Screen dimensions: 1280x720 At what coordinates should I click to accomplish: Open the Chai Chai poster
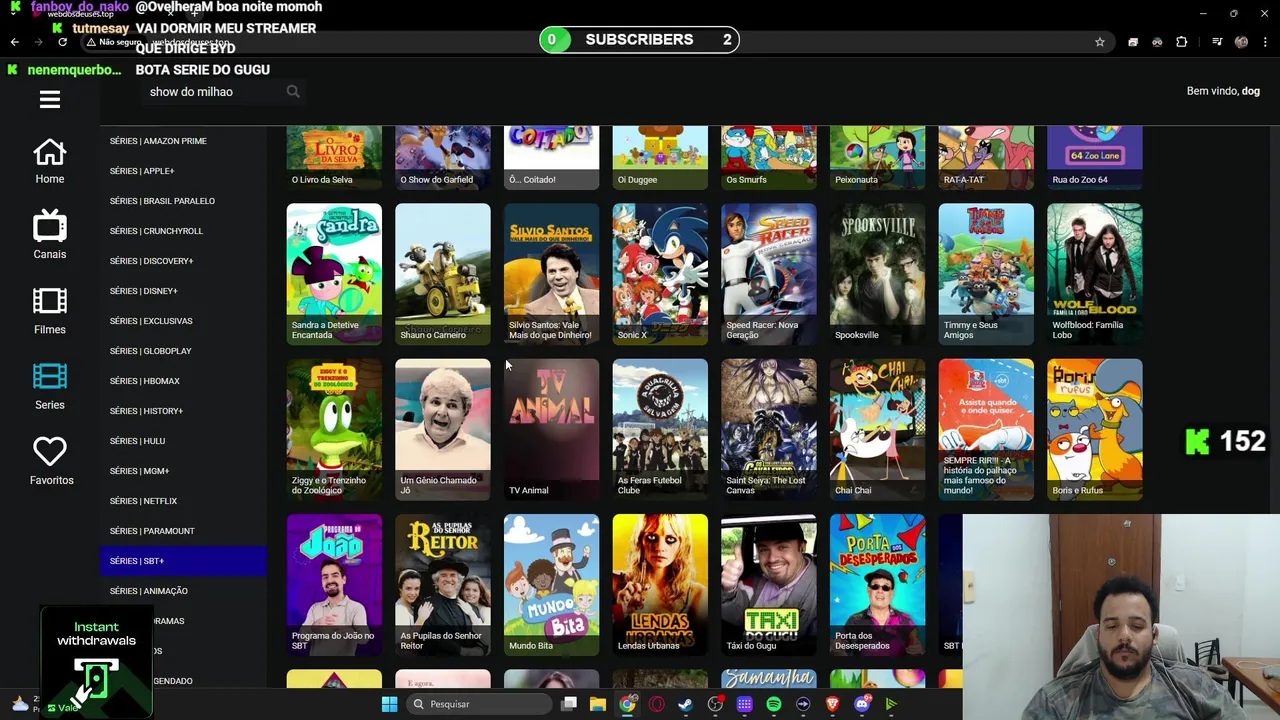pos(877,429)
